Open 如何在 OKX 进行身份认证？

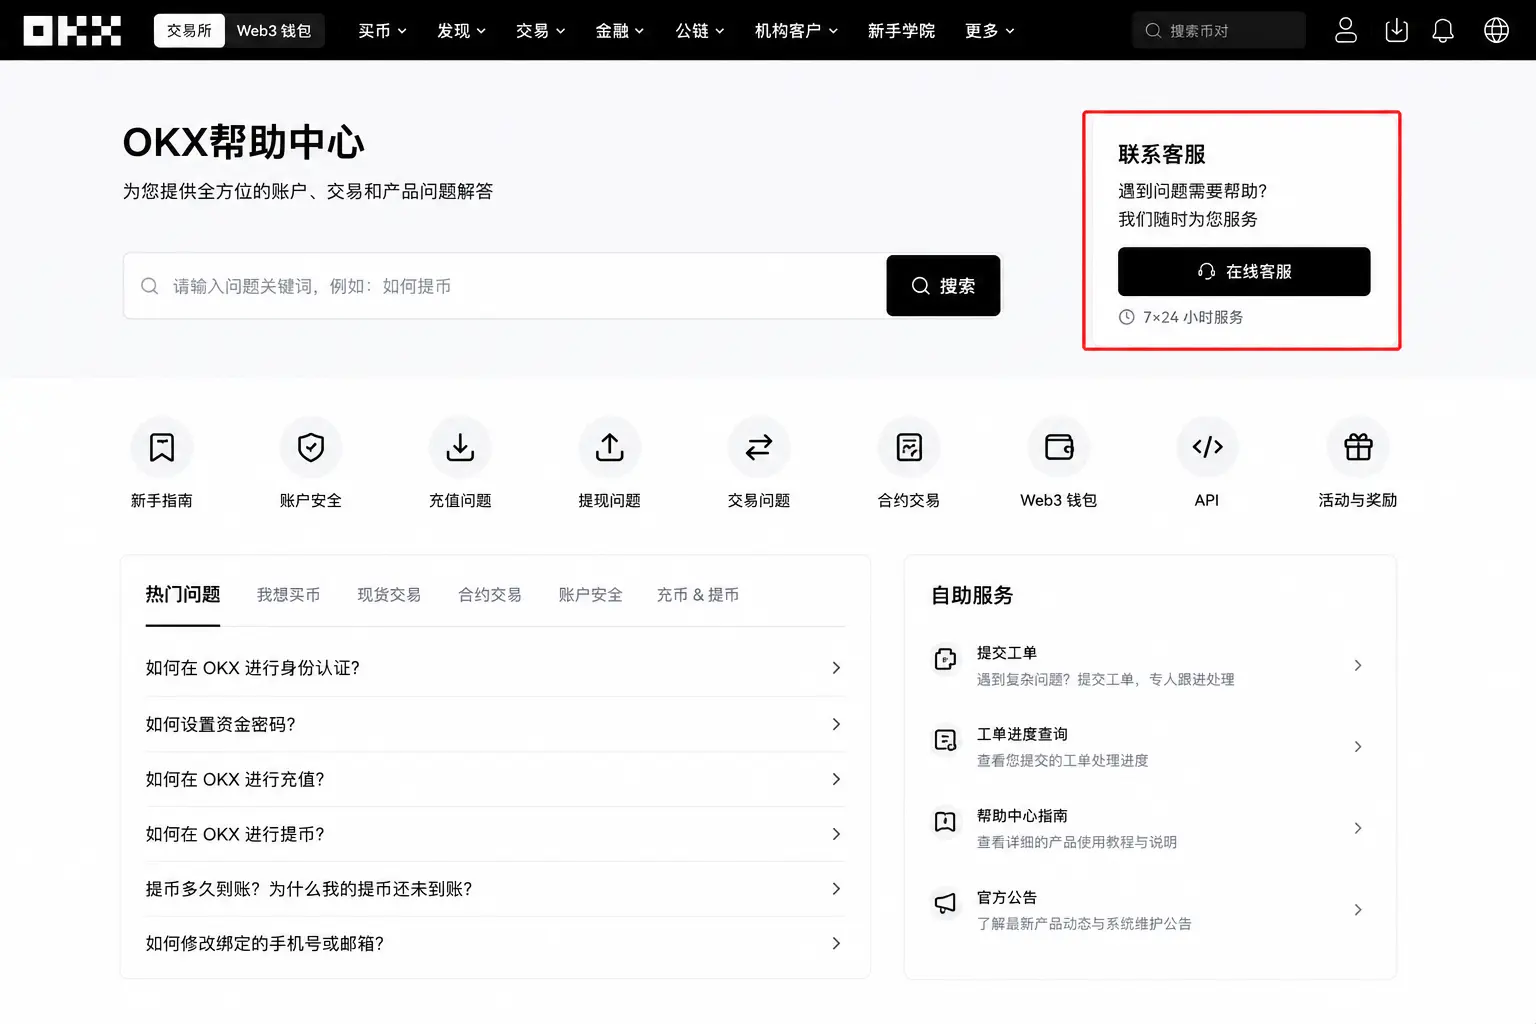pos(495,668)
